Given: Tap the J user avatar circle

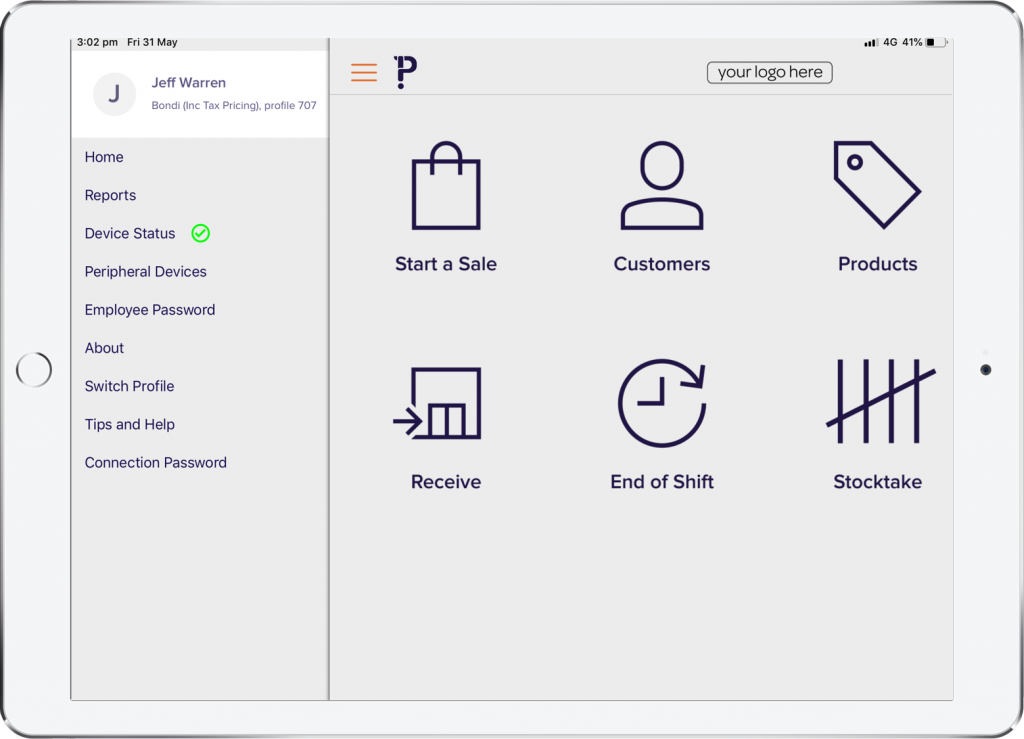Looking at the screenshot, I should point(114,94).
